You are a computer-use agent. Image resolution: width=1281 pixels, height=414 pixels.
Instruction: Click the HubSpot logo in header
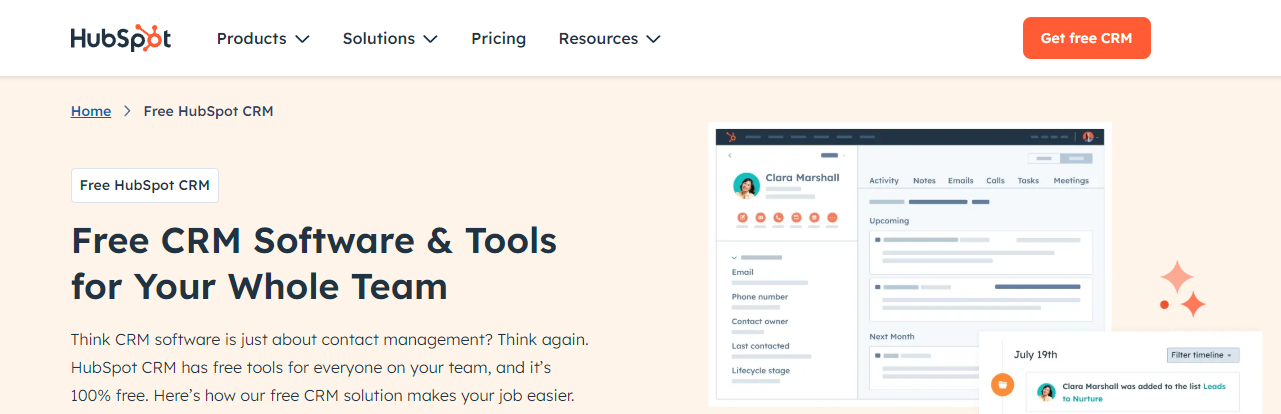121,38
